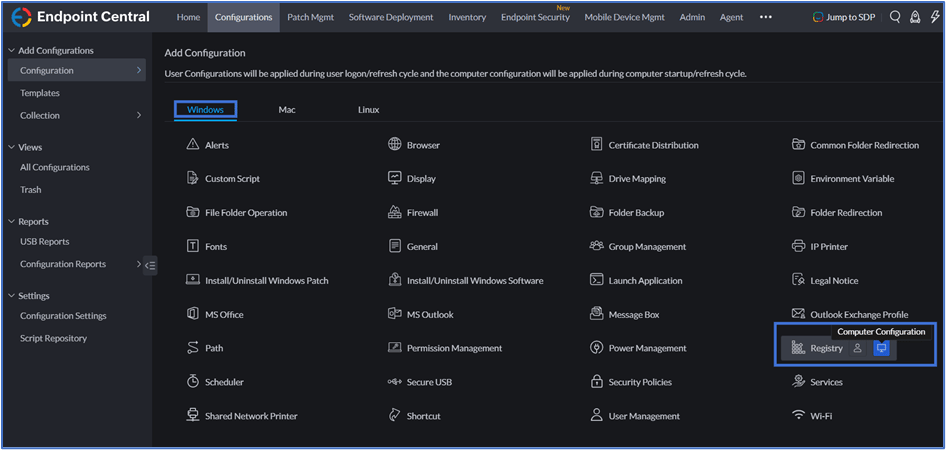Open the Folder Backup icon

[597, 212]
